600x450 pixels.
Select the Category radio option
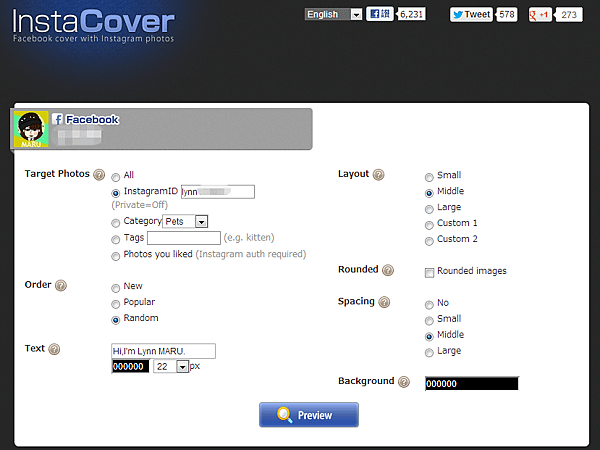pos(116,223)
